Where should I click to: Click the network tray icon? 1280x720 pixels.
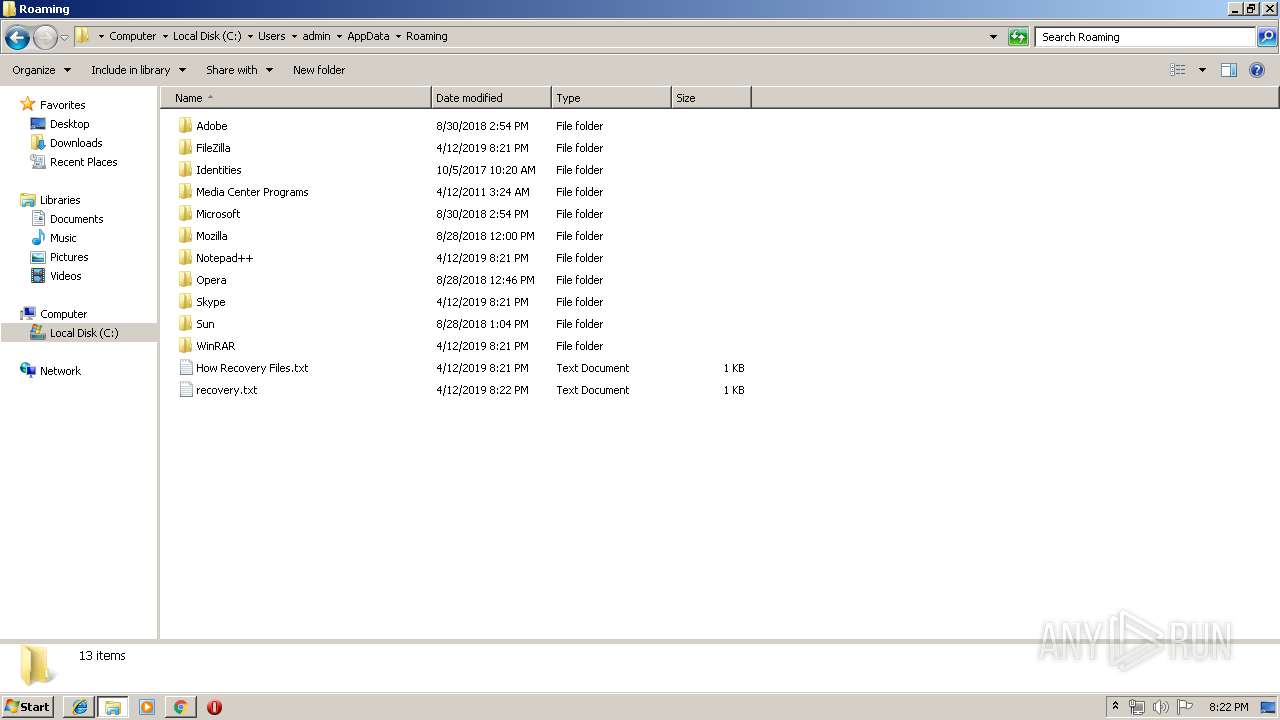[x=1137, y=707]
